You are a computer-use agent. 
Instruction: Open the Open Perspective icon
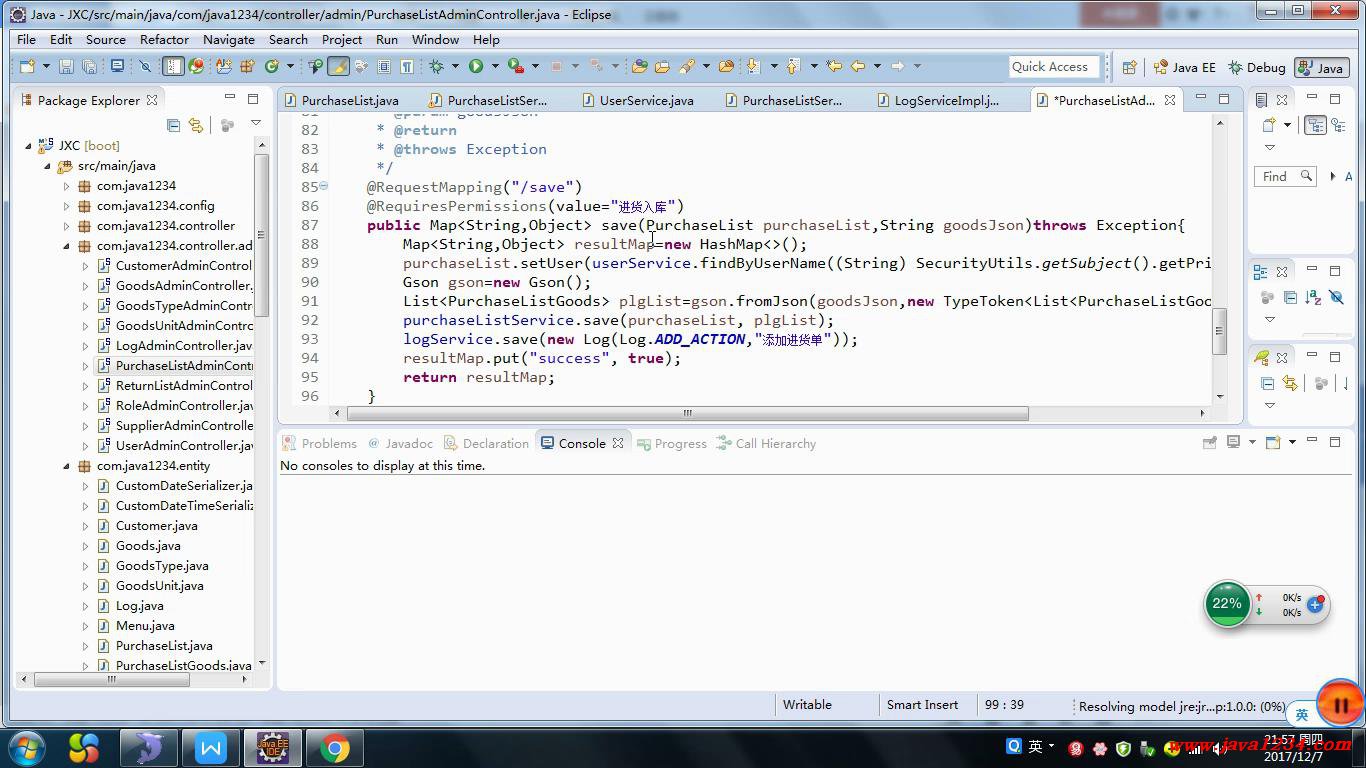click(1129, 67)
